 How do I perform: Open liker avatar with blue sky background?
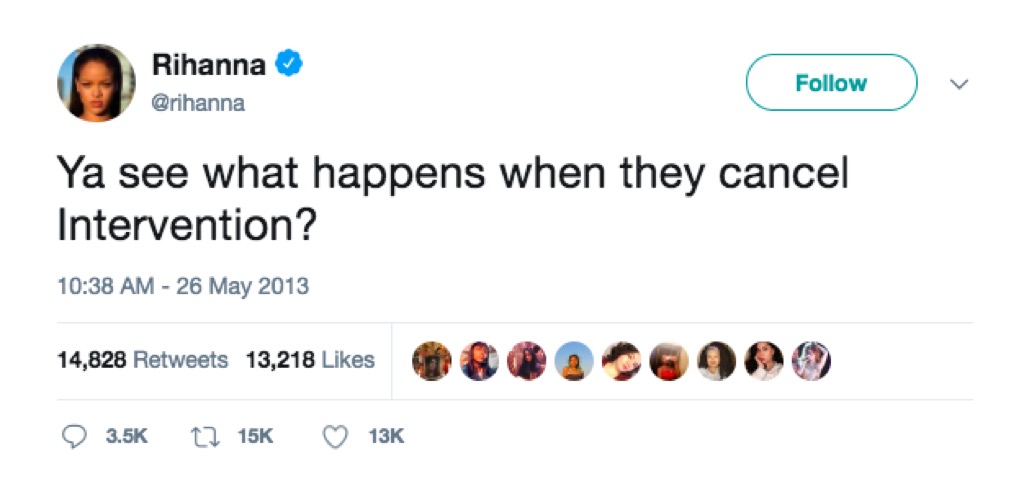click(574, 360)
